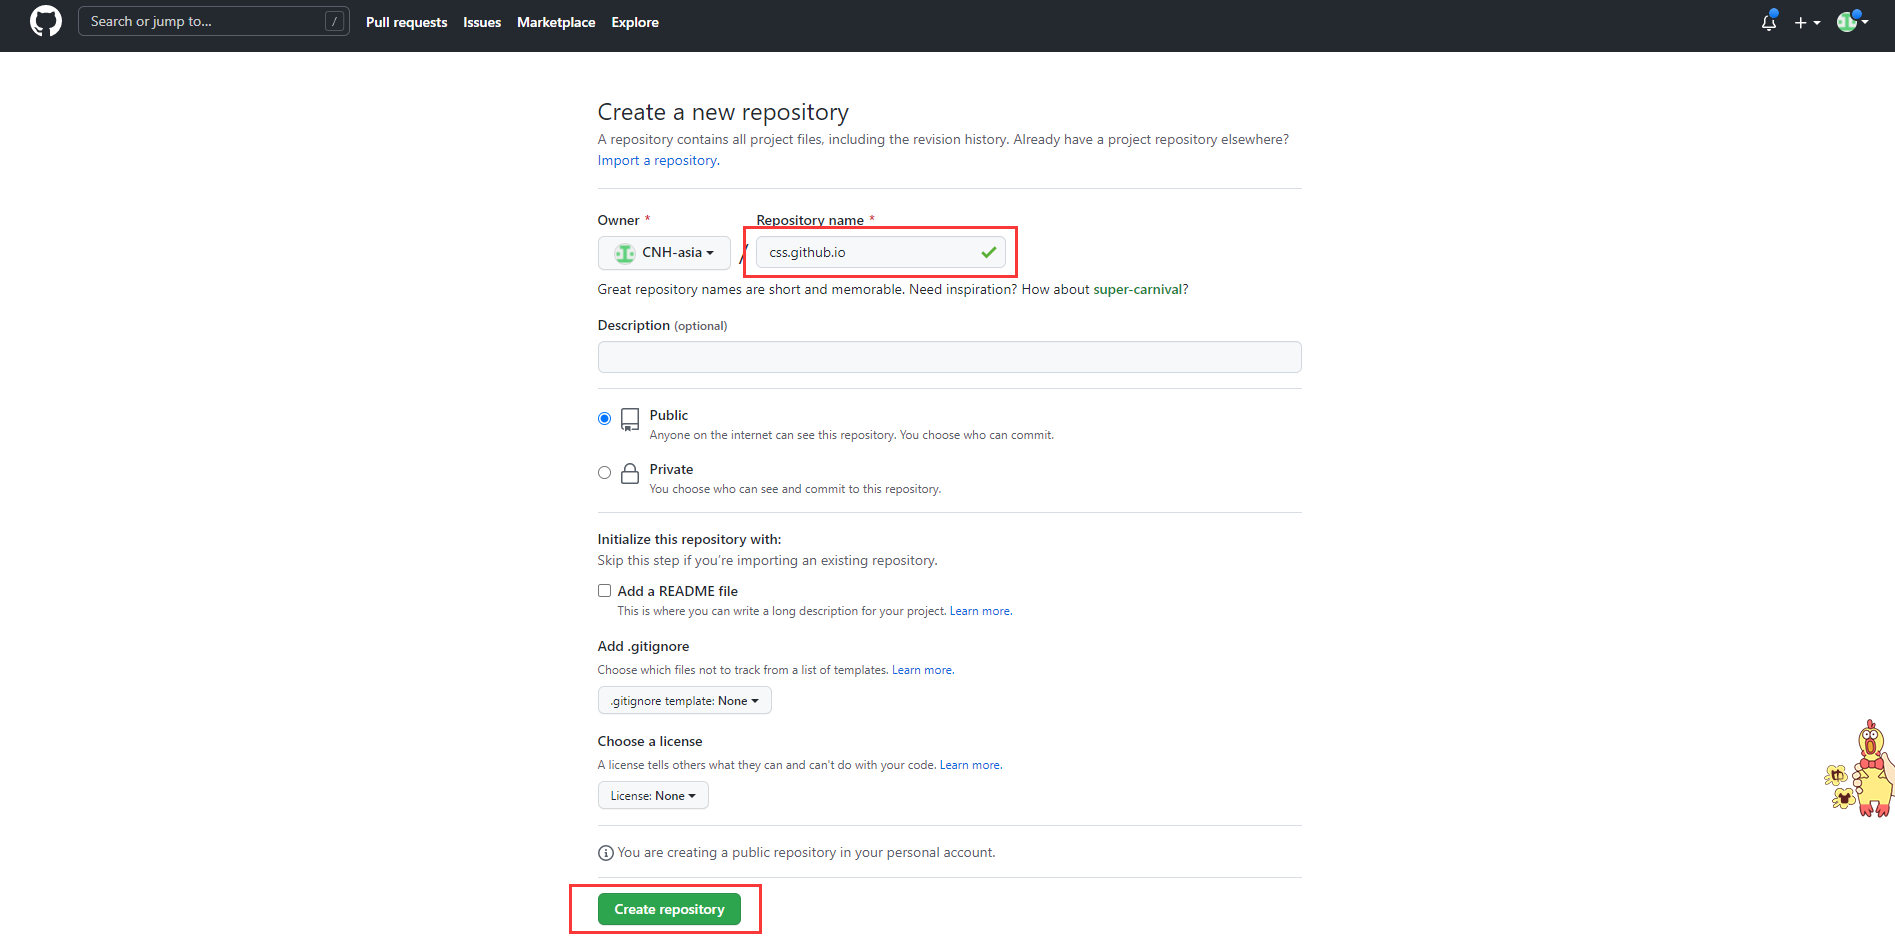
Task: Use the super-carnival name suggestion
Action: 1137,290
